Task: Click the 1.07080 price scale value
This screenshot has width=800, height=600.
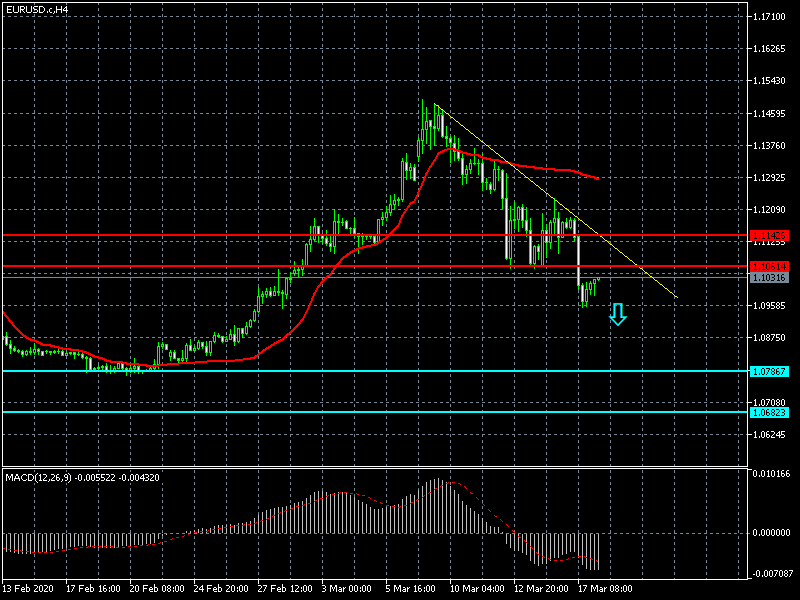Action: (769, 403)
